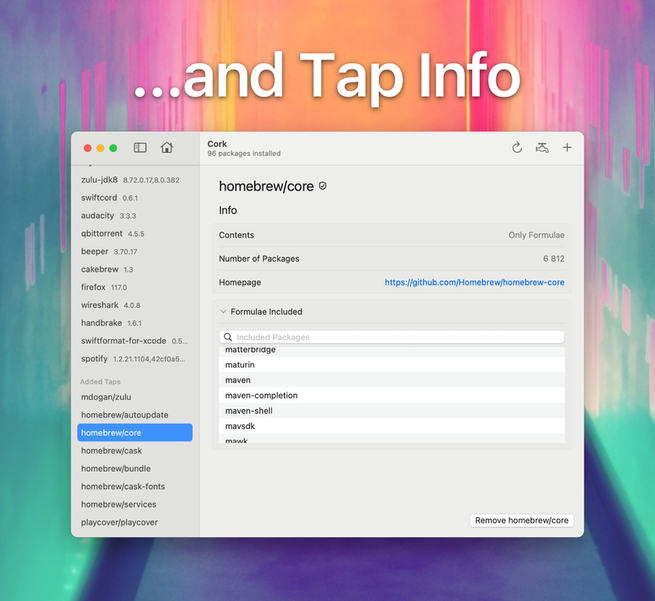Open the homebrew/services tap

[x=135, y=505]
